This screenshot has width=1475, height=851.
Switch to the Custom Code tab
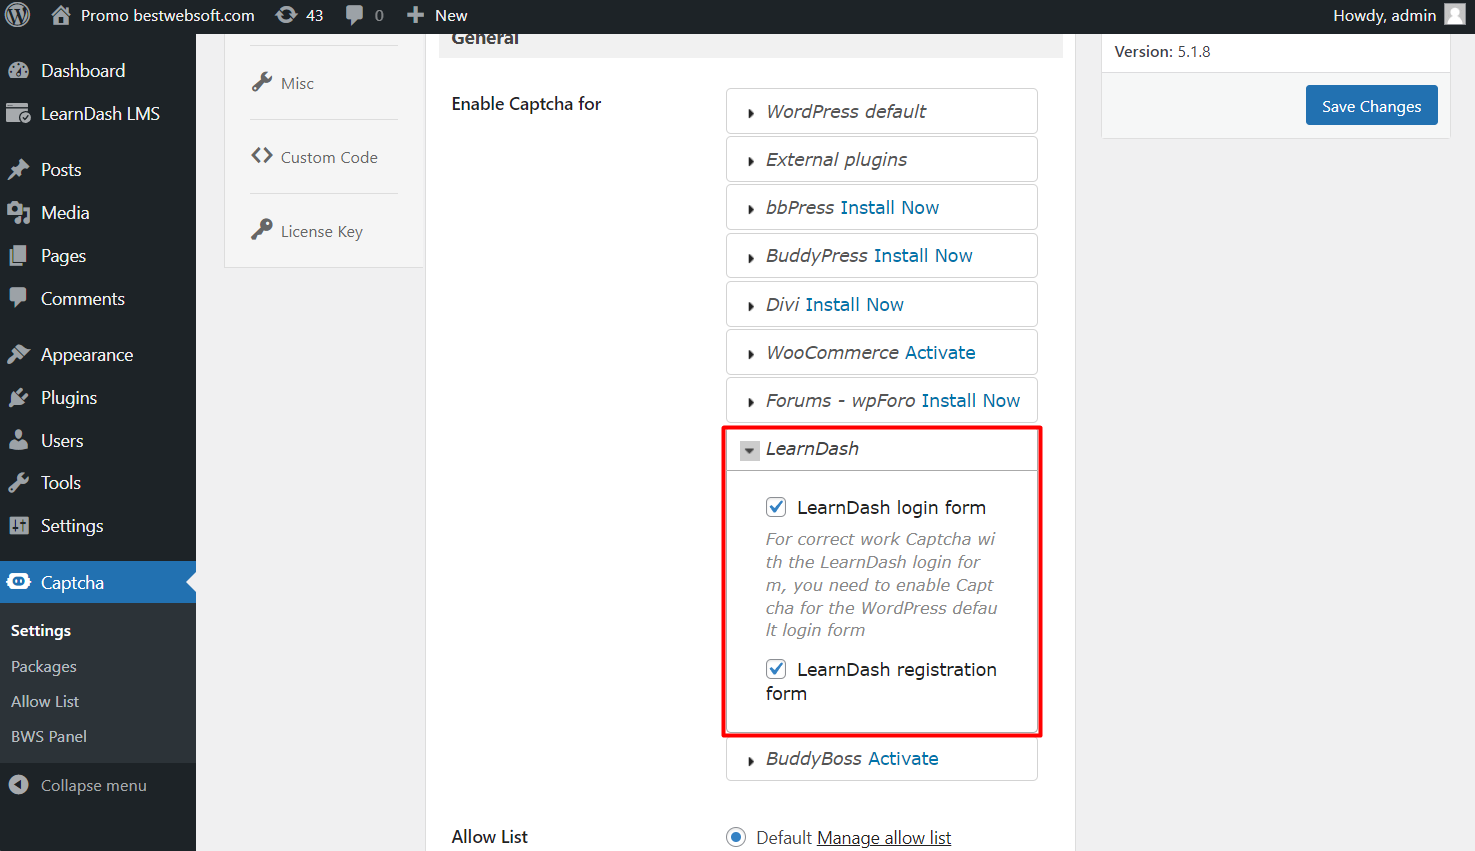coord(329,157)
